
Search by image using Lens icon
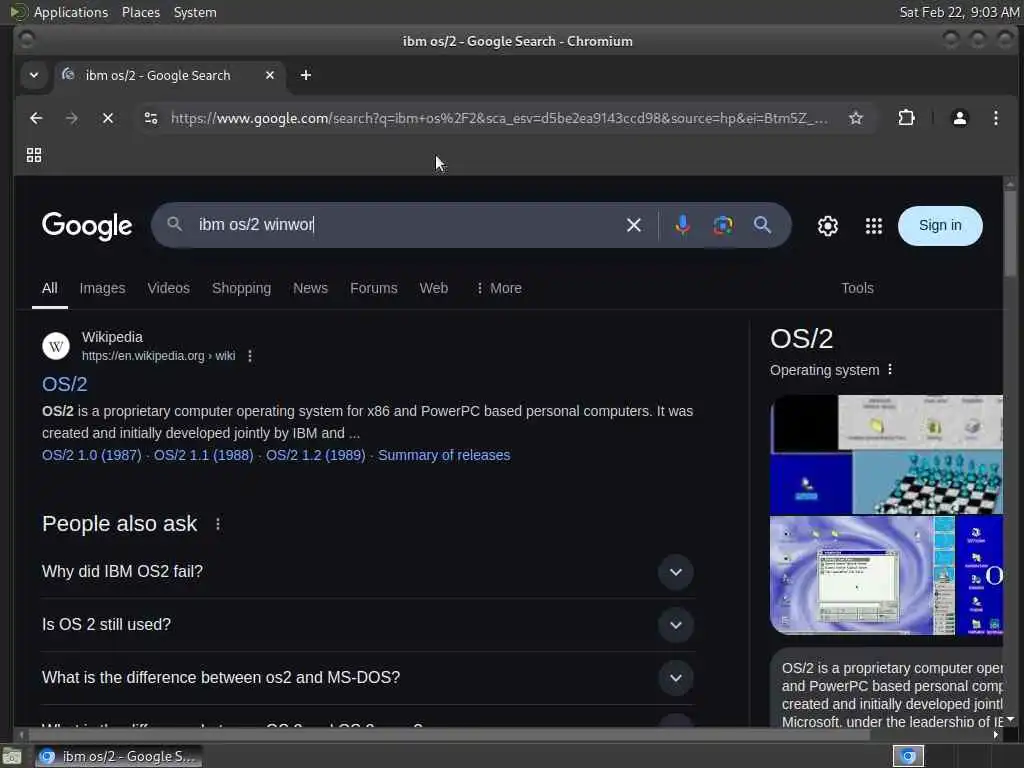click(x=722, y=225)
